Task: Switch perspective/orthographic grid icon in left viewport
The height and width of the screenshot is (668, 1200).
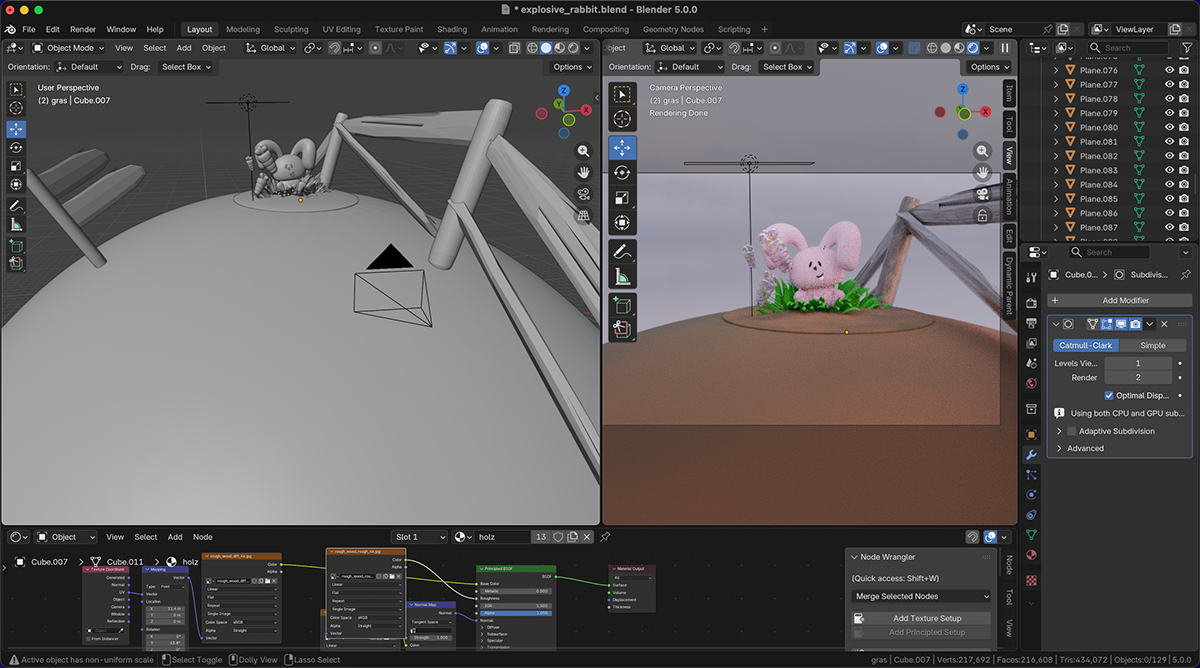Action: (584, 215)
